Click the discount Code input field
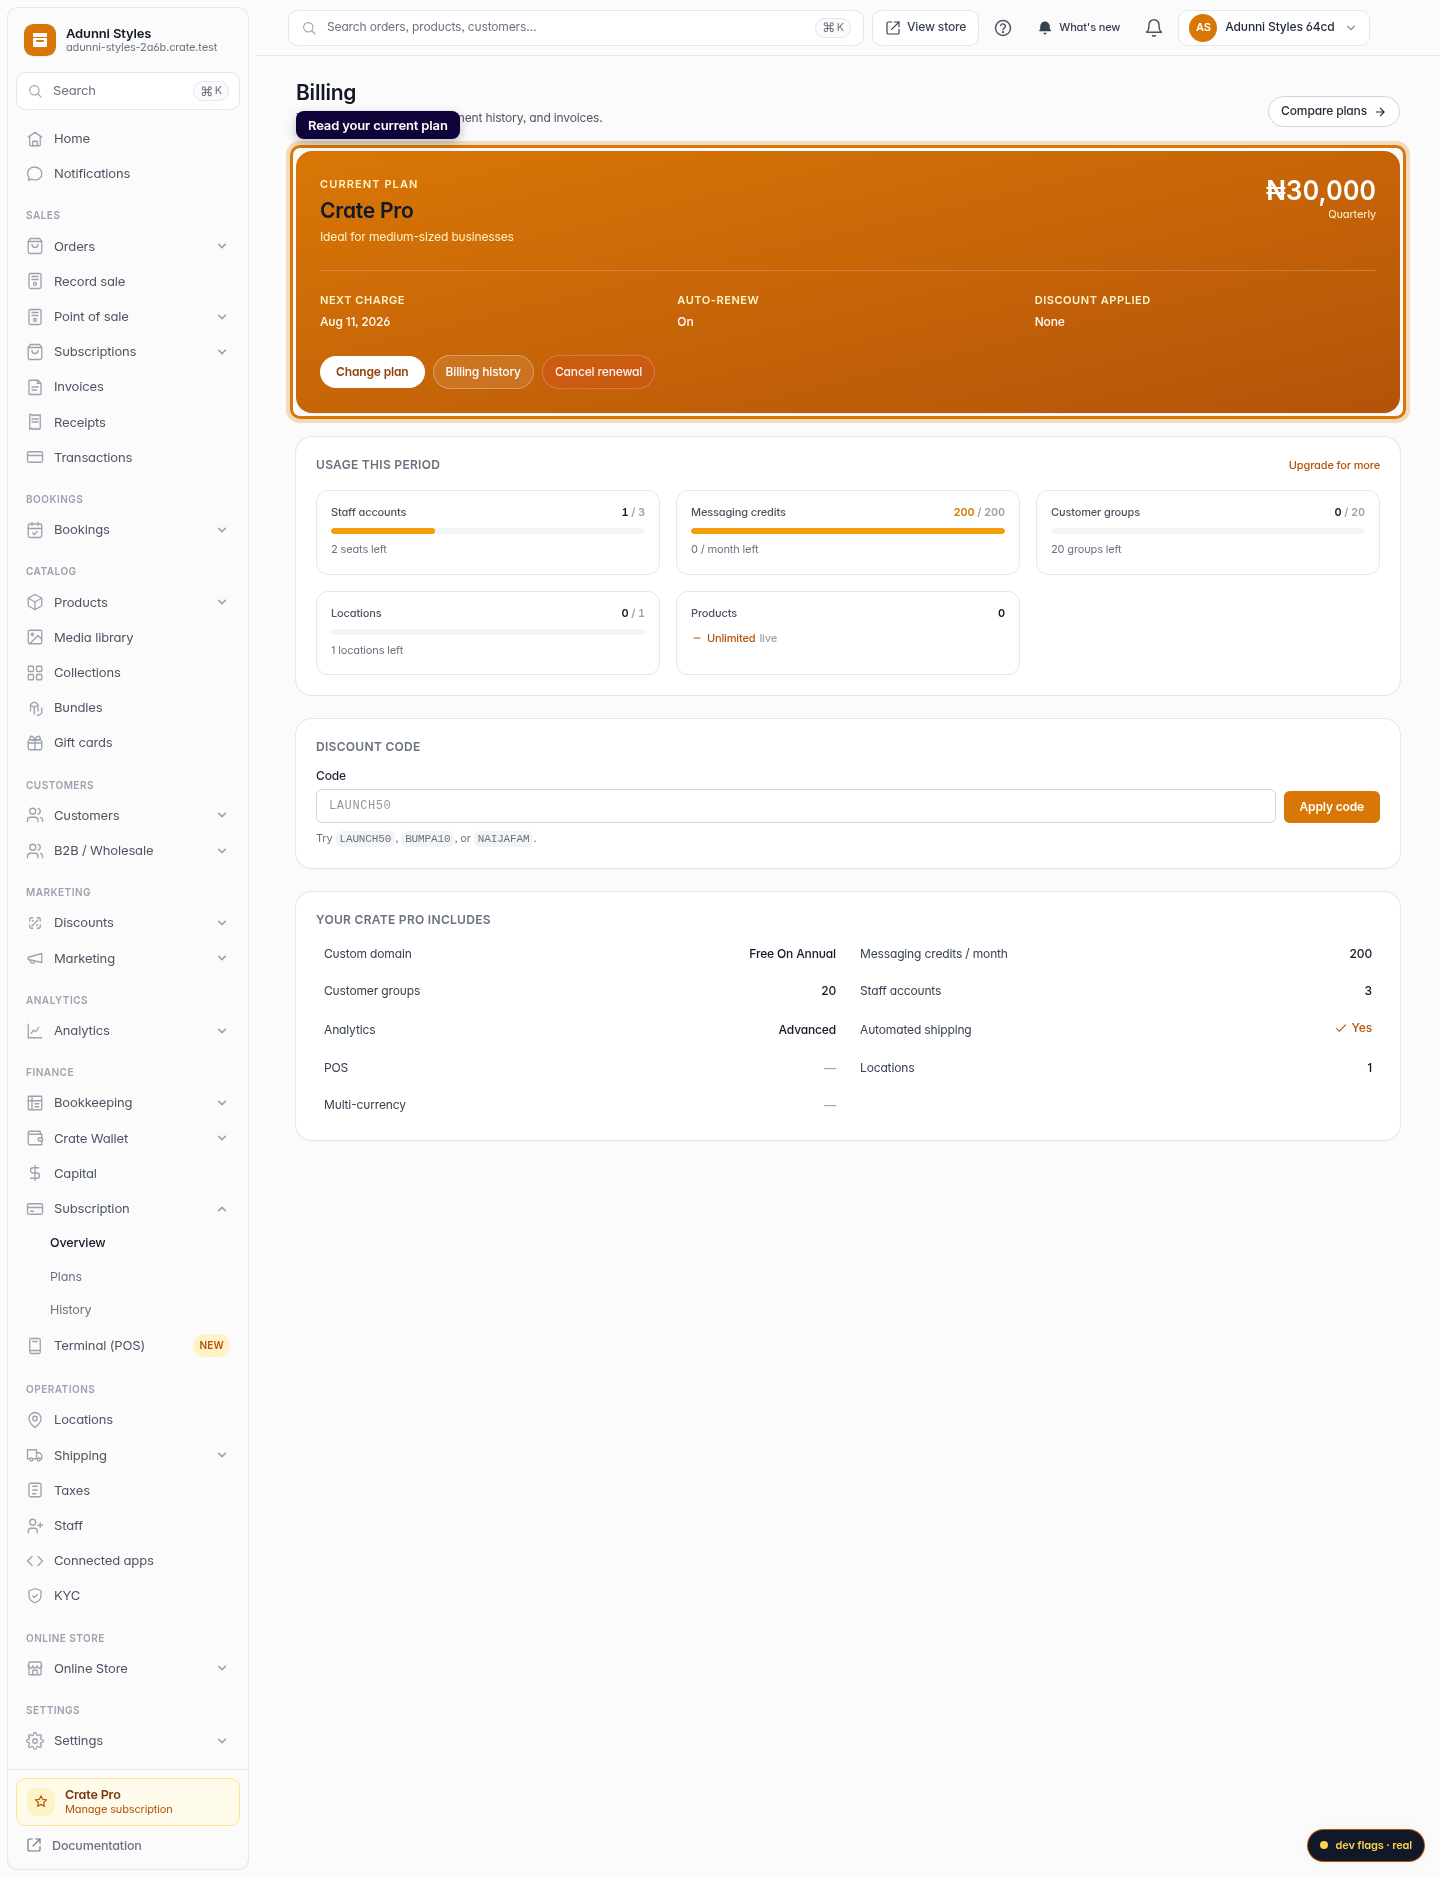1440x1877 pixels. click(x=795, y=806)
